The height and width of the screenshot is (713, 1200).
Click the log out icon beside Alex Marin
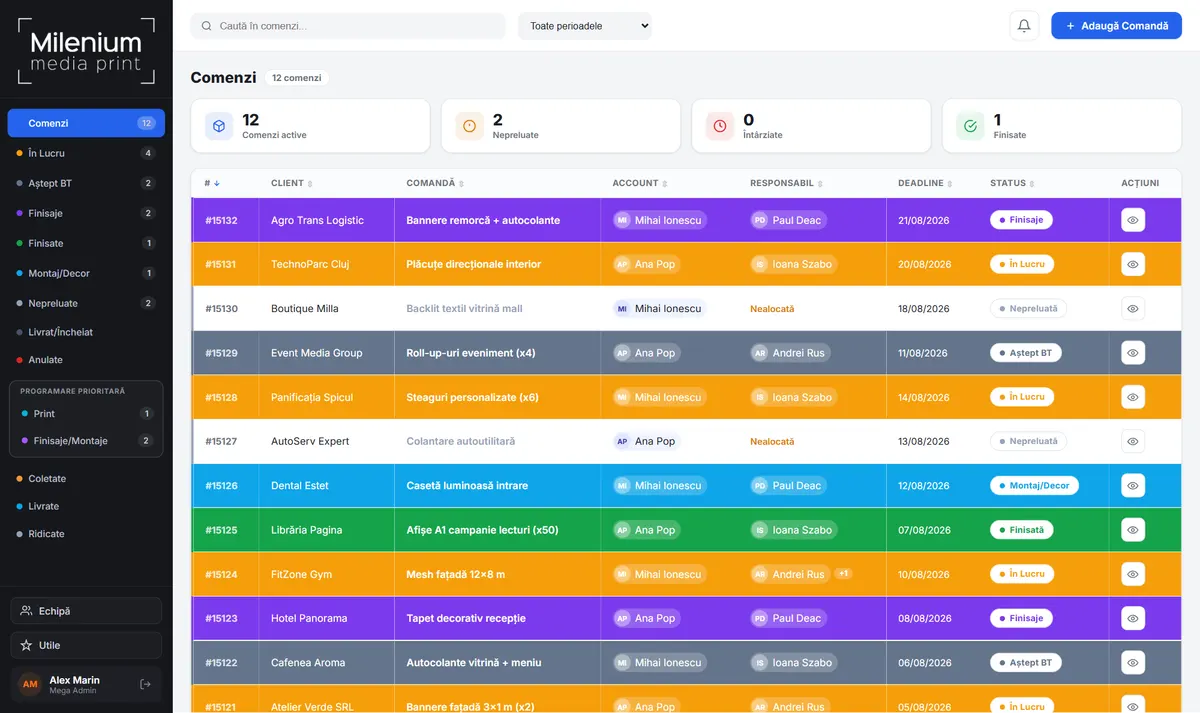(x=145, y=684)
